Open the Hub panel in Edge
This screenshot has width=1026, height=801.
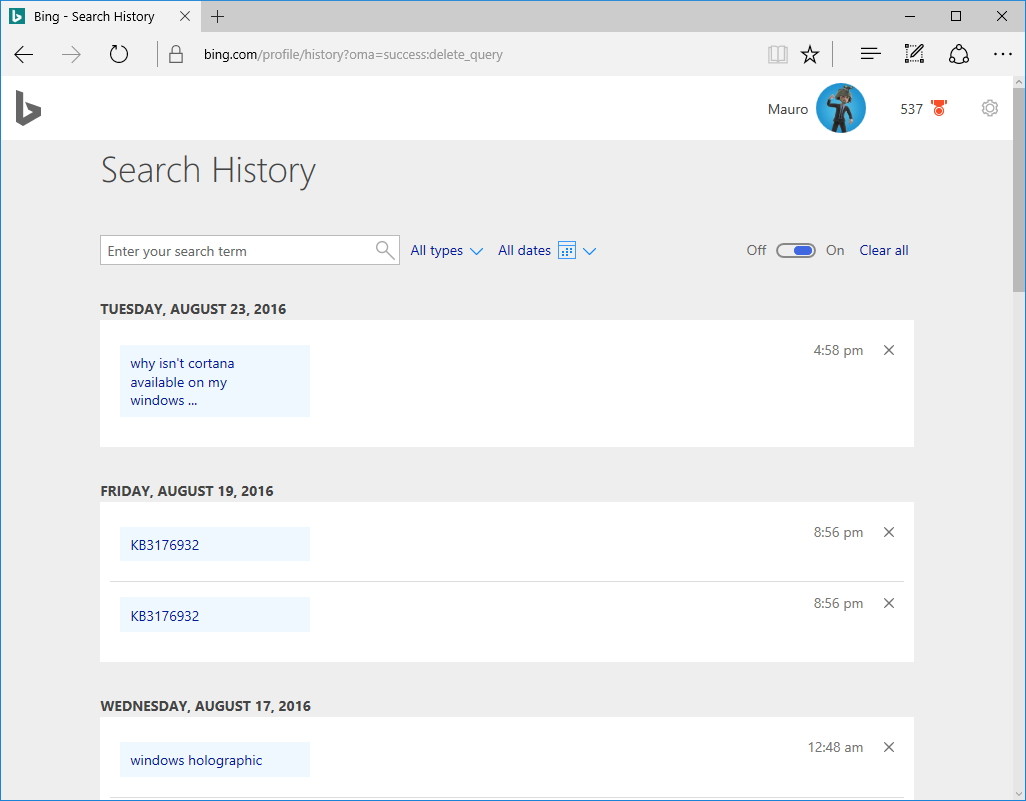point(869,54)
